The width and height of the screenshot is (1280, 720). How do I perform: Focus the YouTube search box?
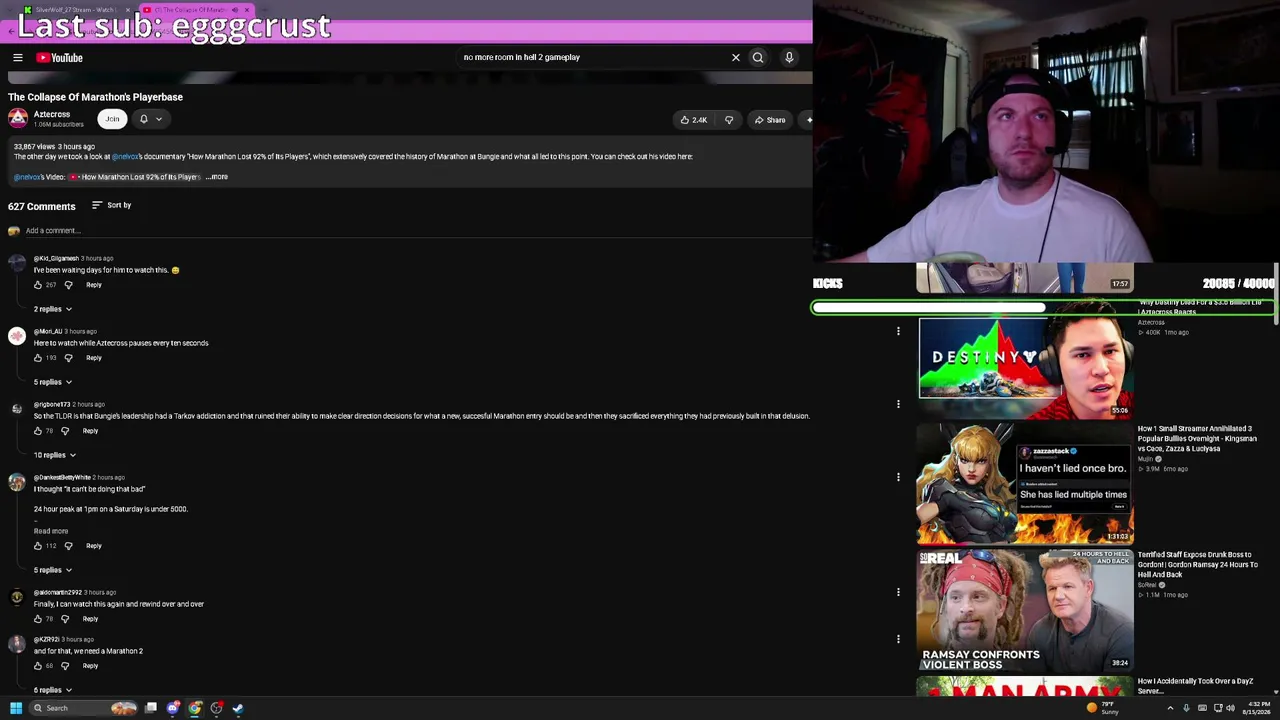pyautogui.click(x=592, y=58)
